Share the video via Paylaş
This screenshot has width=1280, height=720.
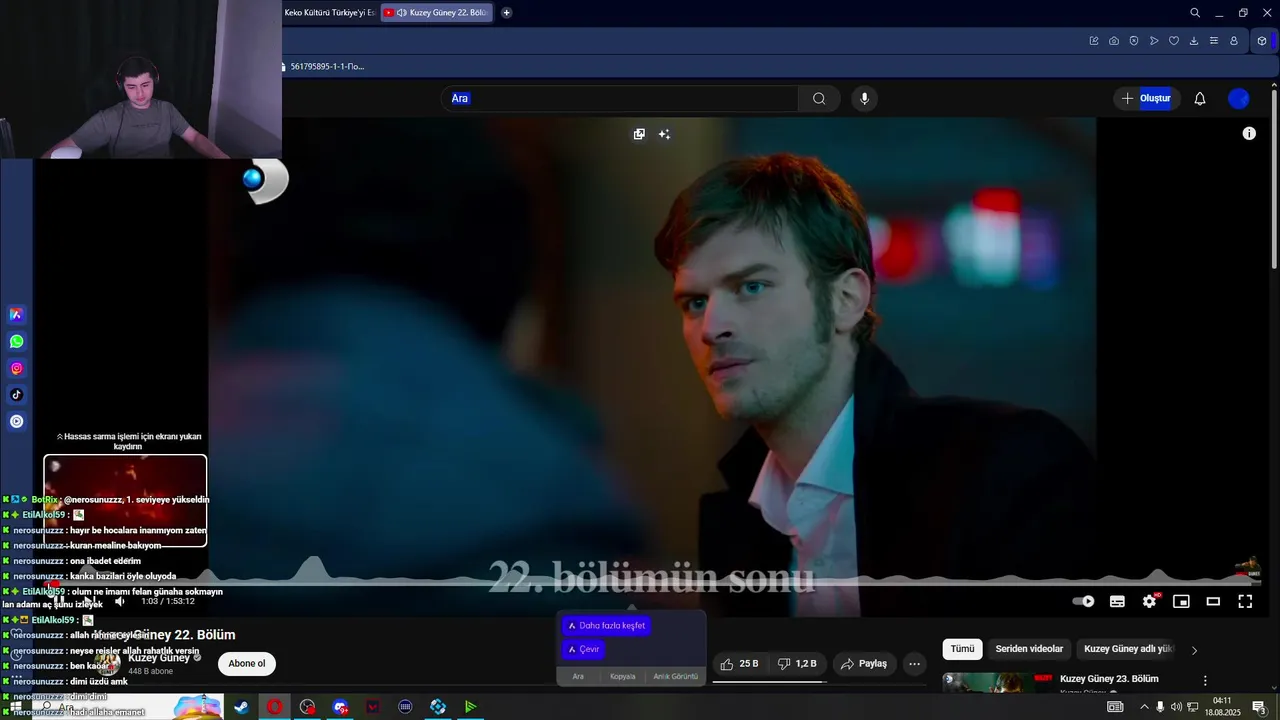pyautogui.click(x=864, y=664)
